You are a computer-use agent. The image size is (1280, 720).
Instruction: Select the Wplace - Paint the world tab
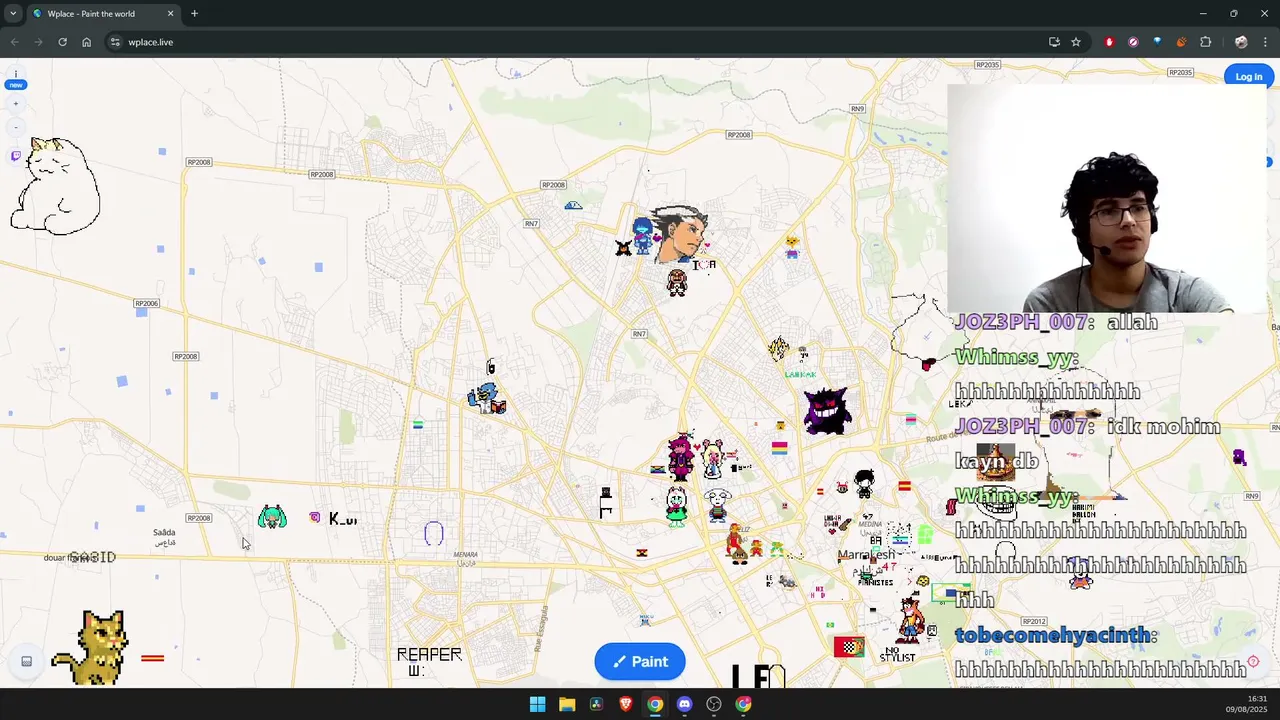(103, 13)
